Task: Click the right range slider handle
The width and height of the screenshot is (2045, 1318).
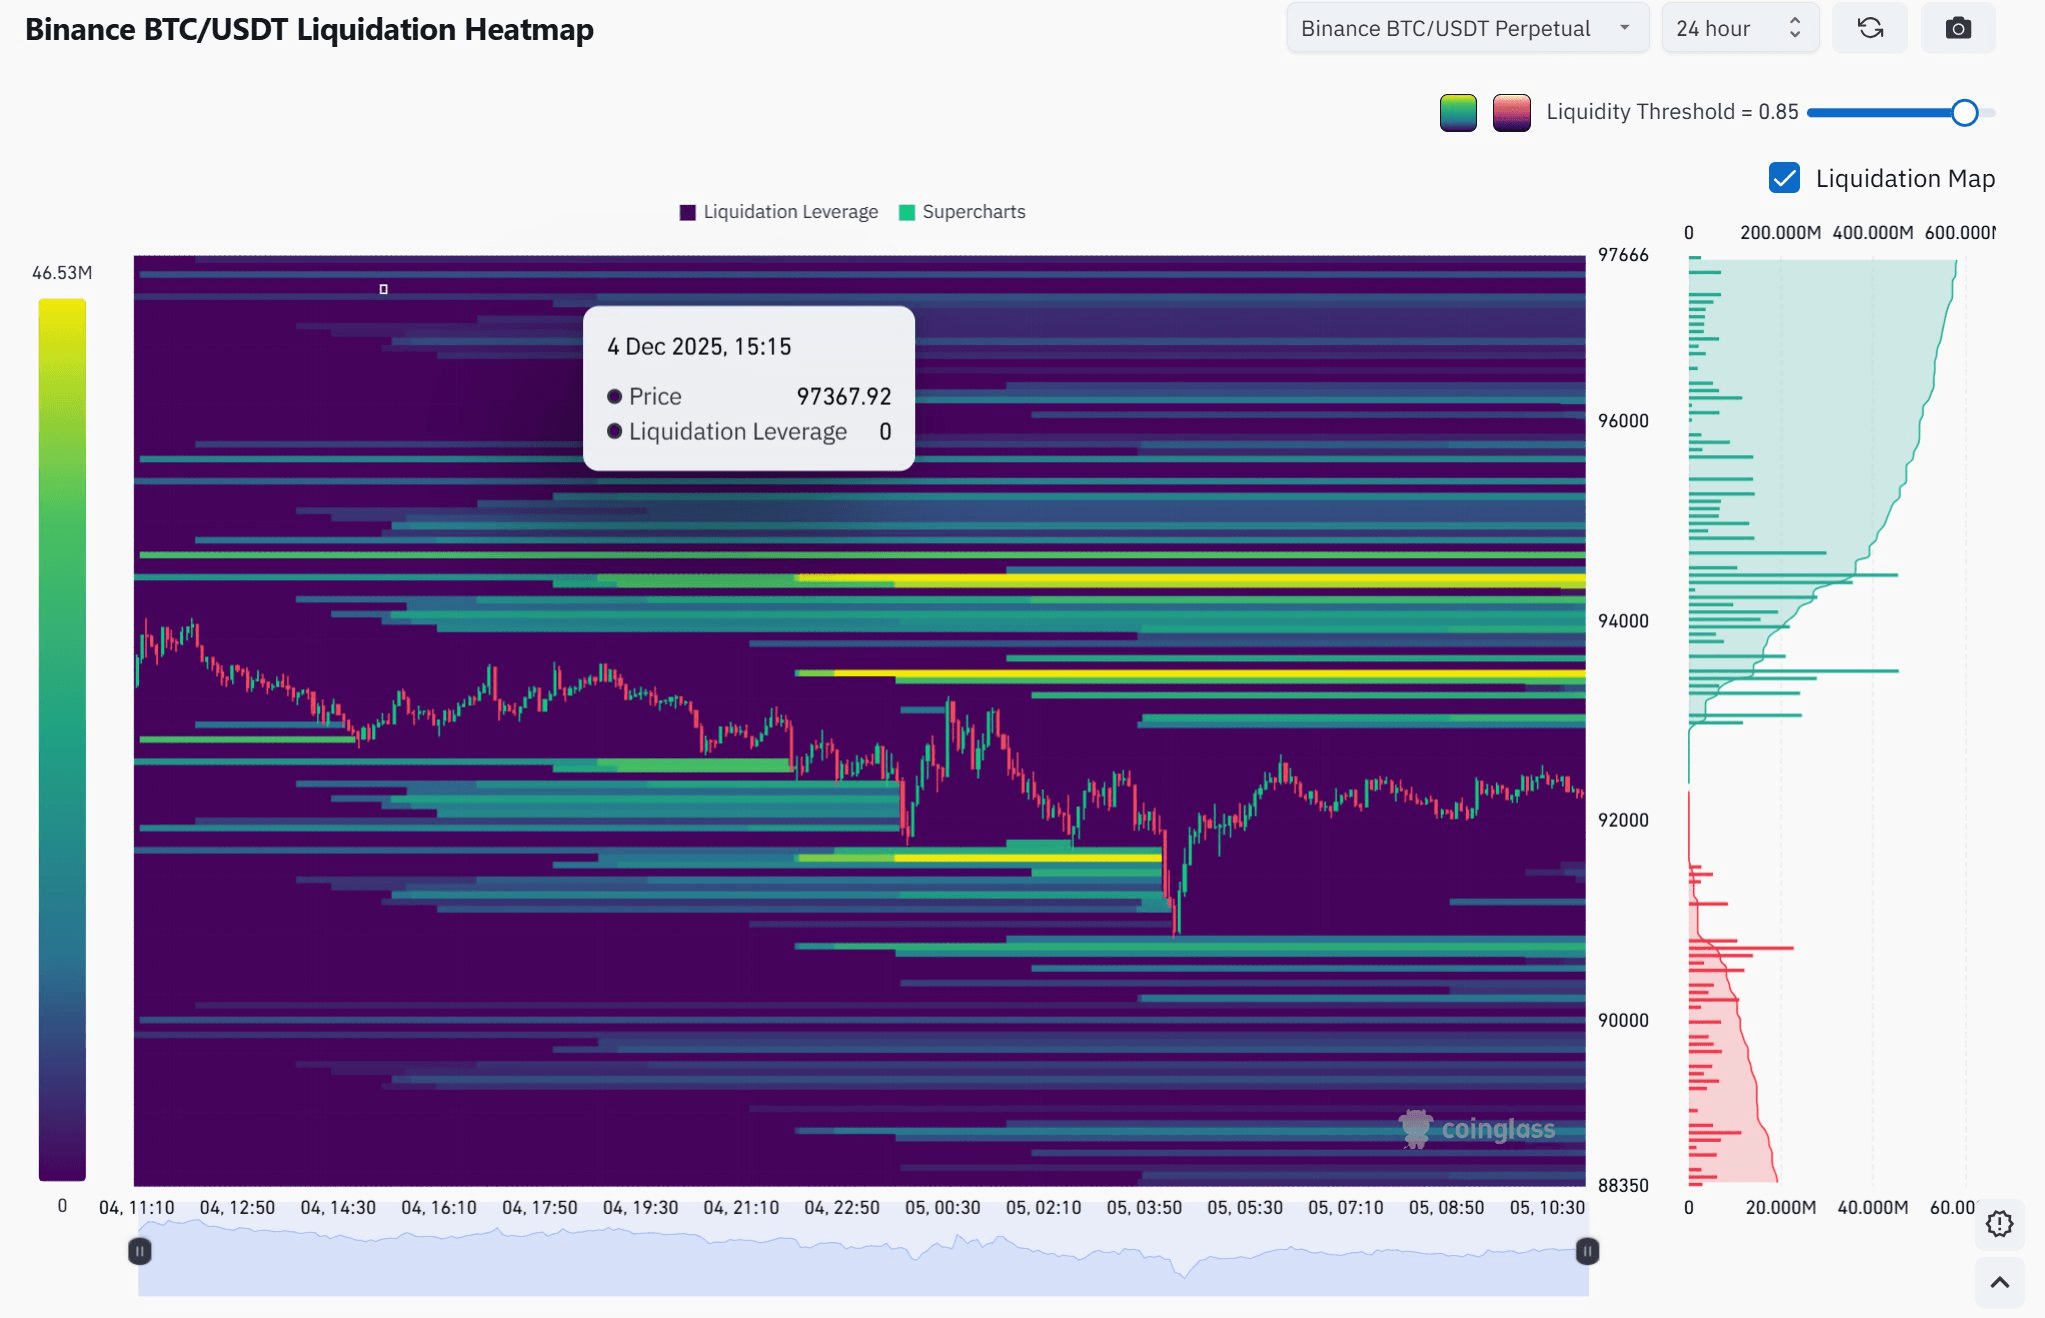Action: pyautogui.click(x=1587, y=1251)
